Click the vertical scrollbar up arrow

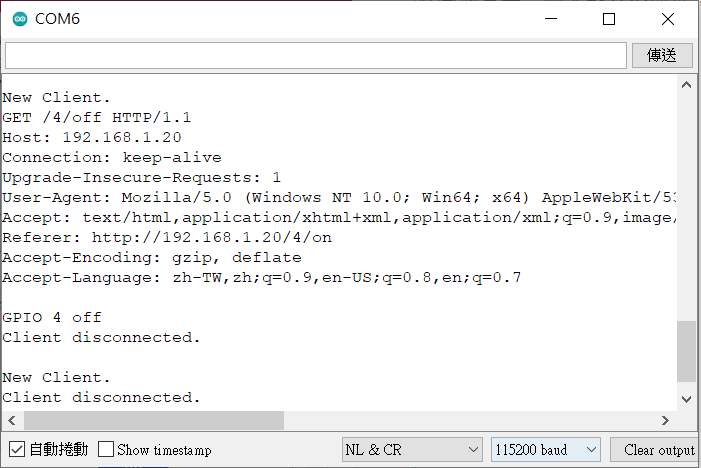click(x=686, y=87)
